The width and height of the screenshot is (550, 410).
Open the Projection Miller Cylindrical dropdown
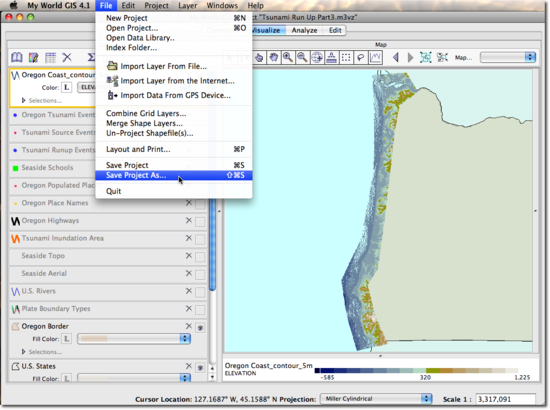pos(376,399)
